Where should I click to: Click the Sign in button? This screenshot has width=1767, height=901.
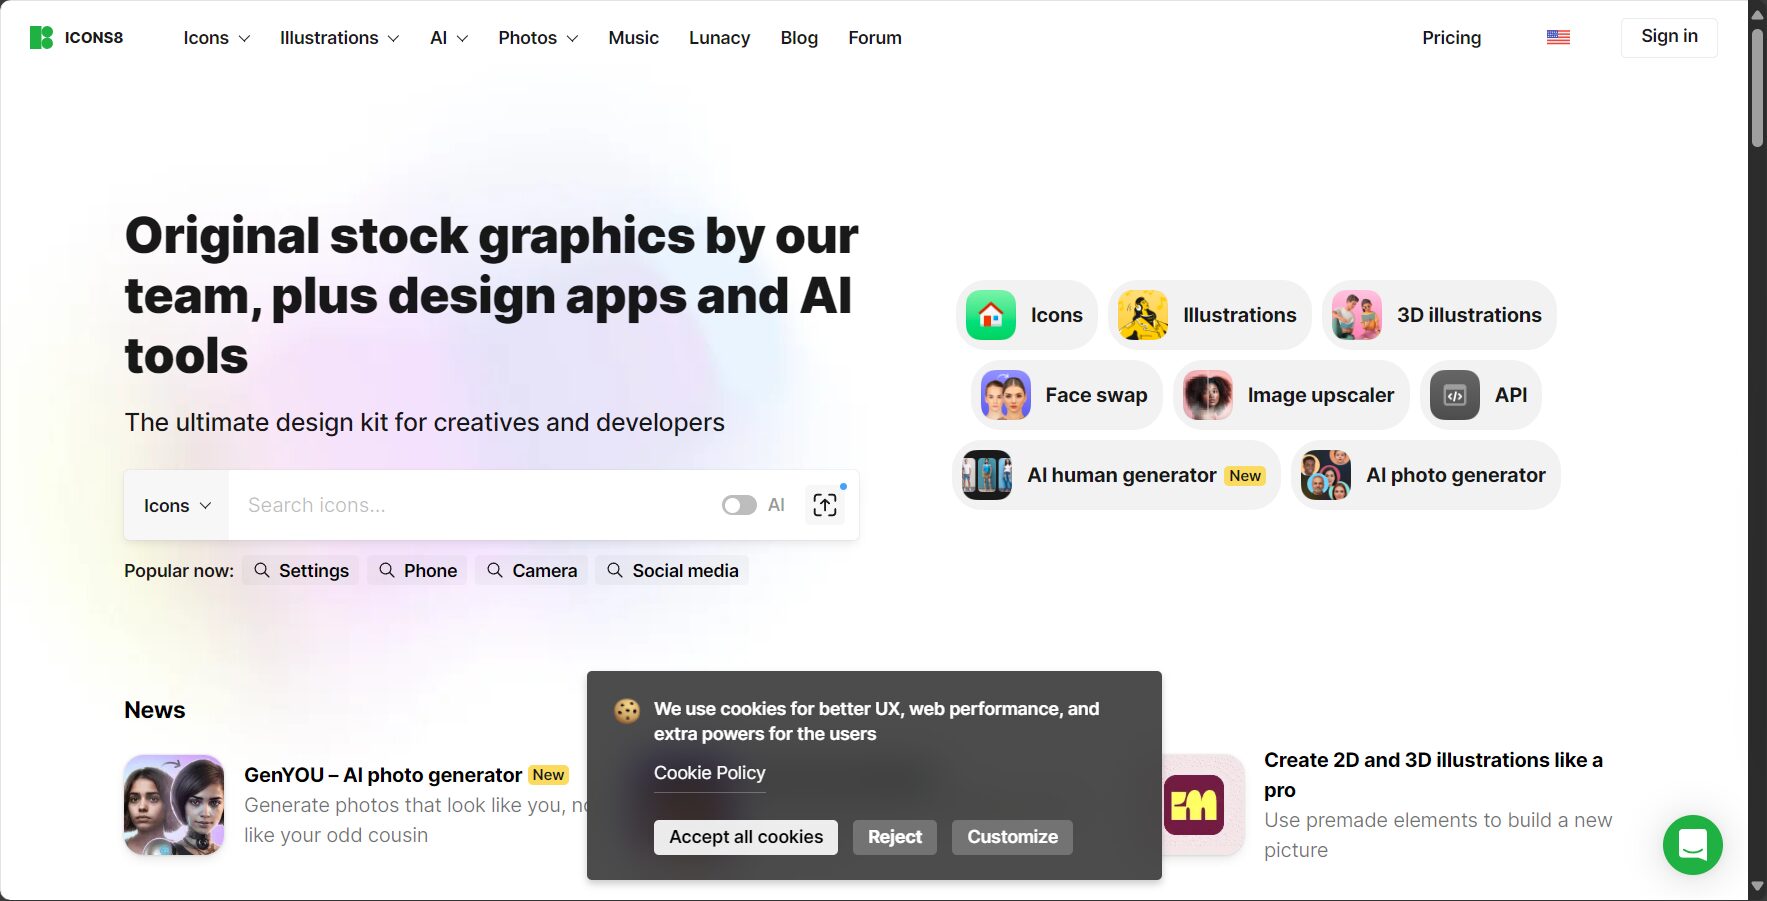click(1669, 37)
